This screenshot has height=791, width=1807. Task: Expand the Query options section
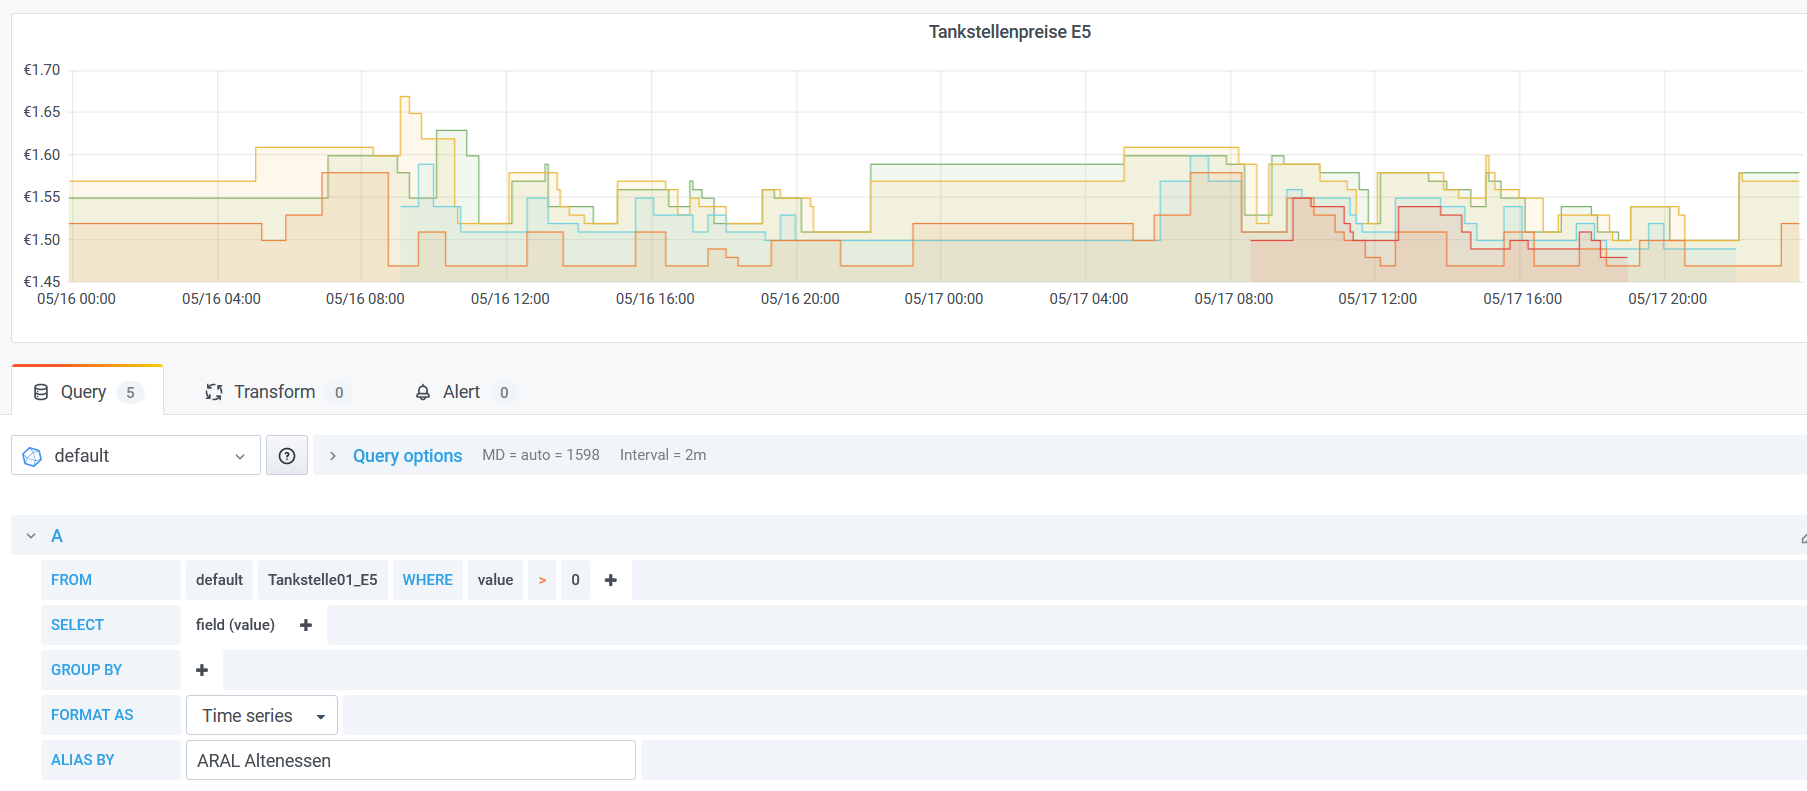(x=407, y=456)
